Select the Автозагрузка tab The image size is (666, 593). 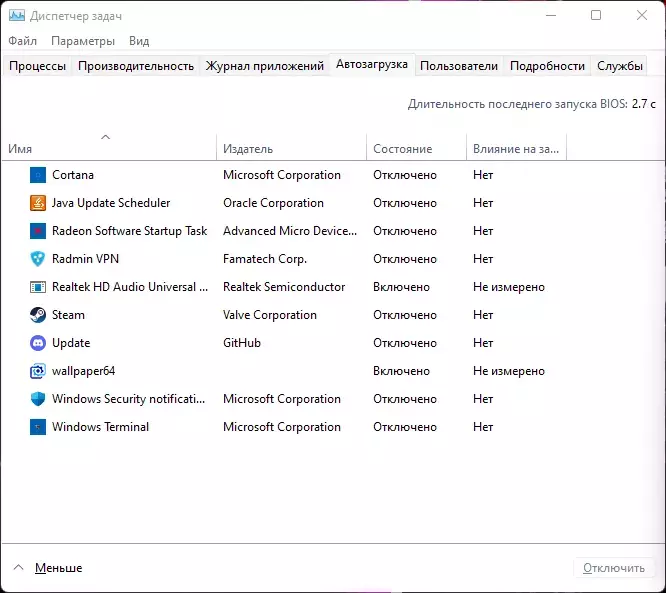pos(372,64)
